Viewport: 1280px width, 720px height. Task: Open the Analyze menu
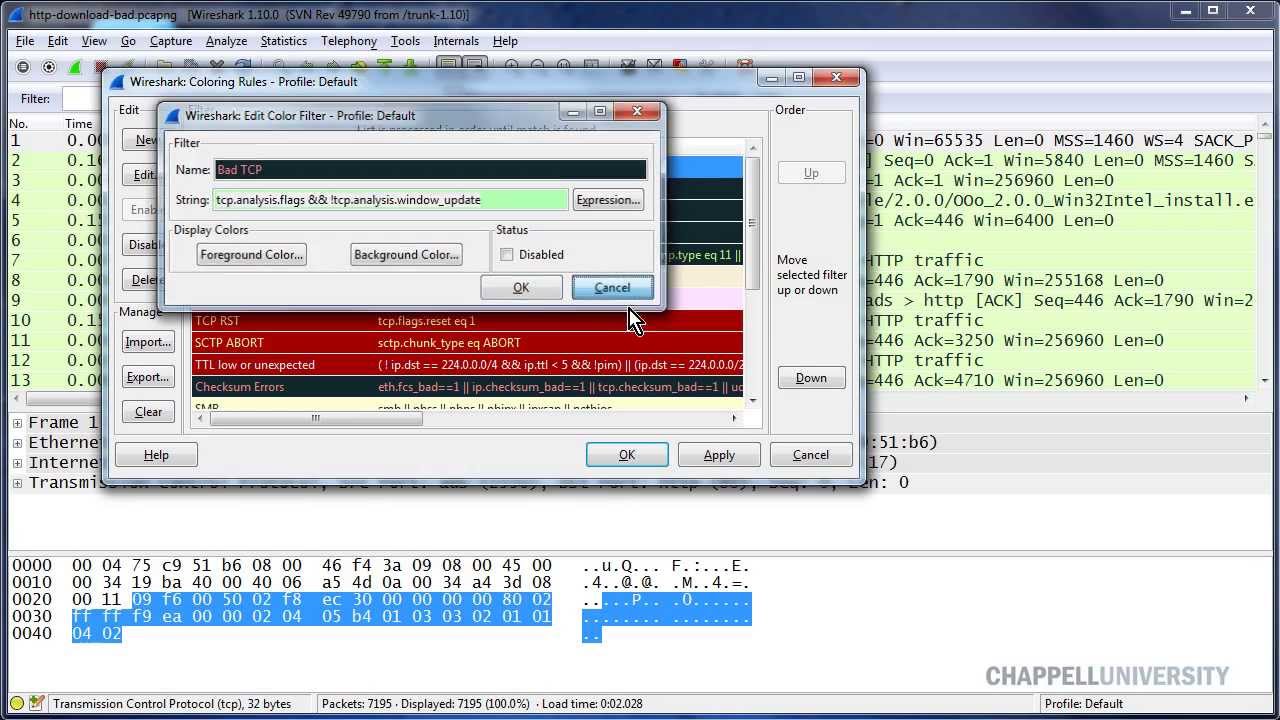[x=226, y=41]
